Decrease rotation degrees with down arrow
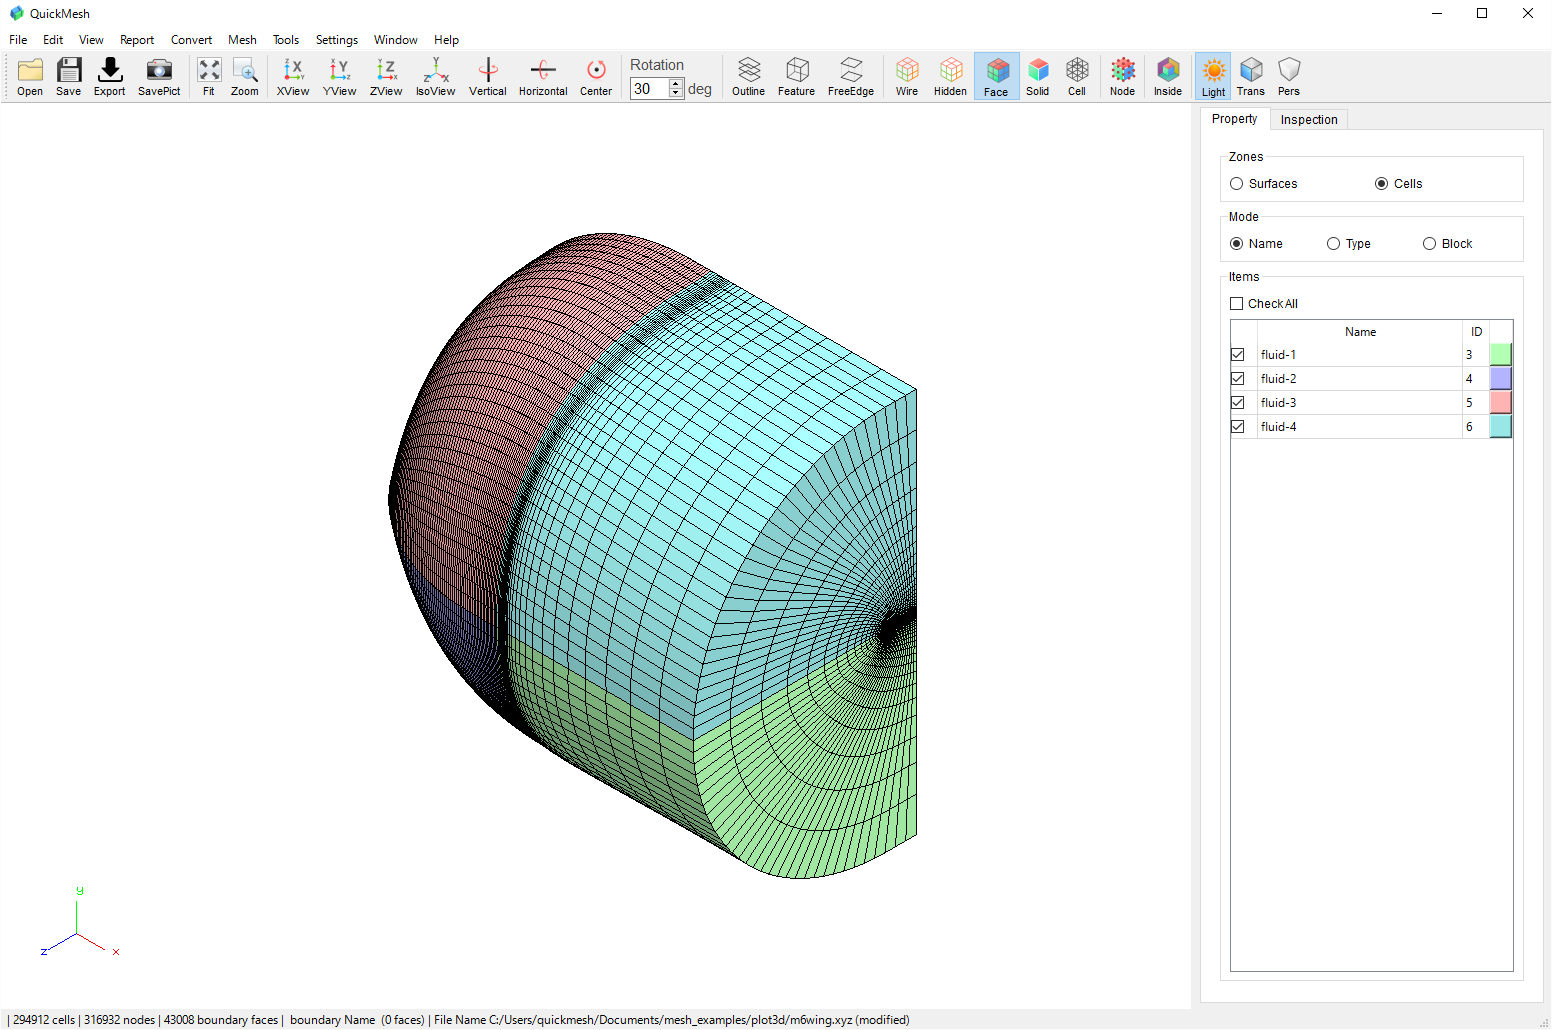Image resolution: width=1552 pixels, height=1030 pixels. pyautogui.click(x=676, y=94)
